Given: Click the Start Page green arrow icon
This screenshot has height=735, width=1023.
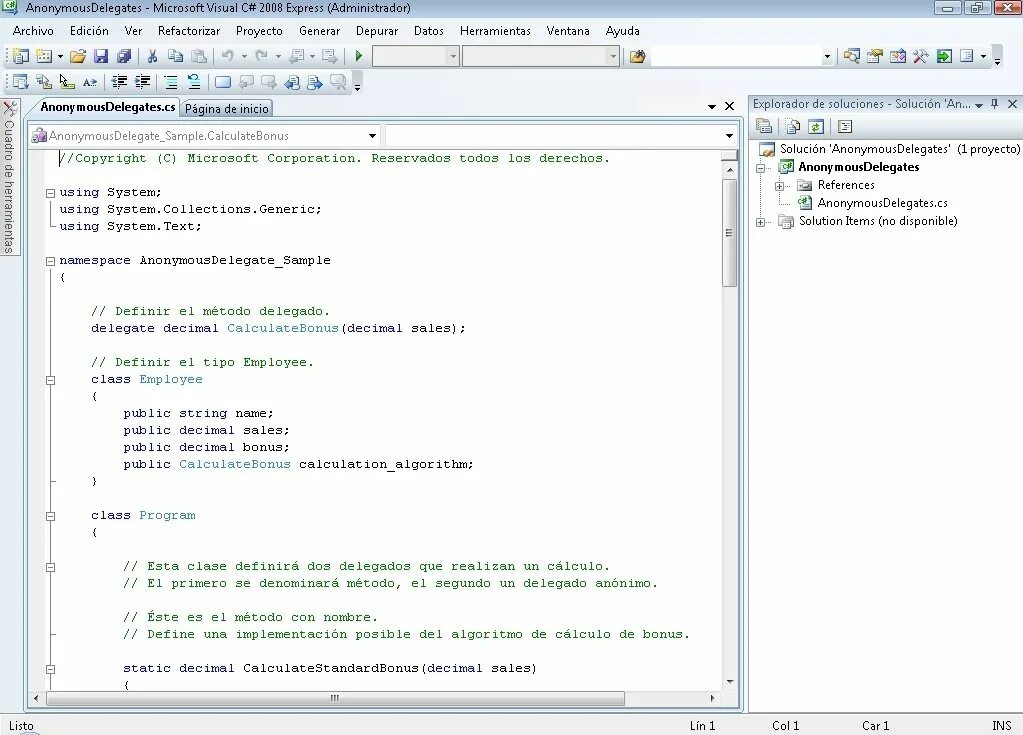Looking at the screenshot, I should (944, 56).
